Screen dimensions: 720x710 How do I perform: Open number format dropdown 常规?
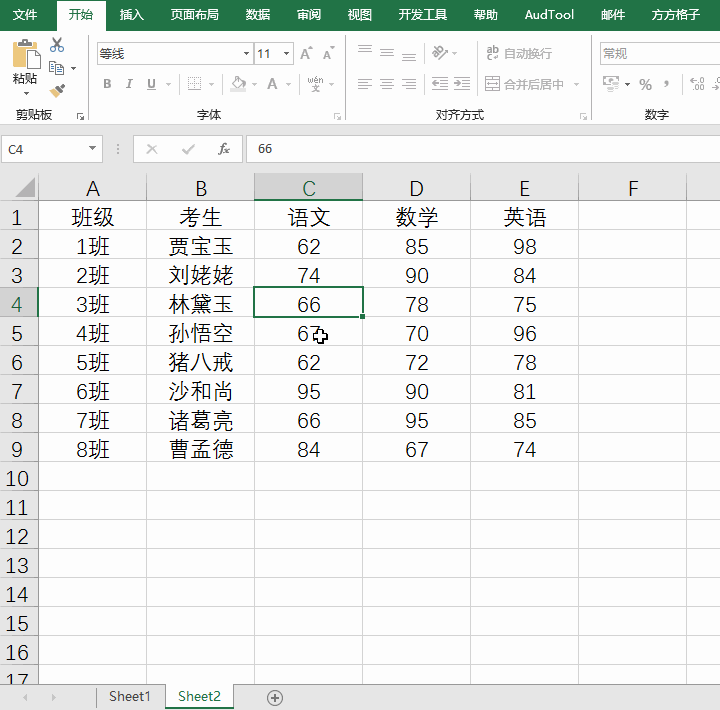pos(660,54)
